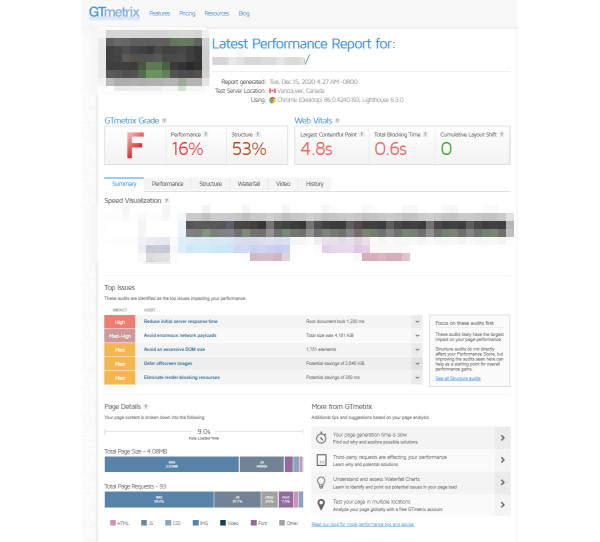
Task: Open help icon next to Web Vitals
Action: pos(337,121)
